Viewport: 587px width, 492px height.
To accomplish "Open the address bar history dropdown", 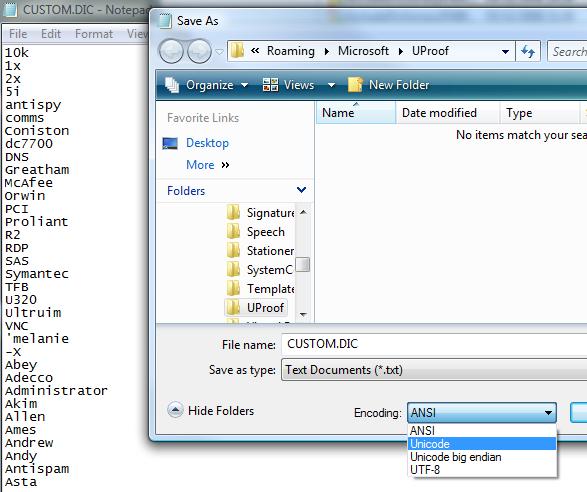I will point(505,52).
